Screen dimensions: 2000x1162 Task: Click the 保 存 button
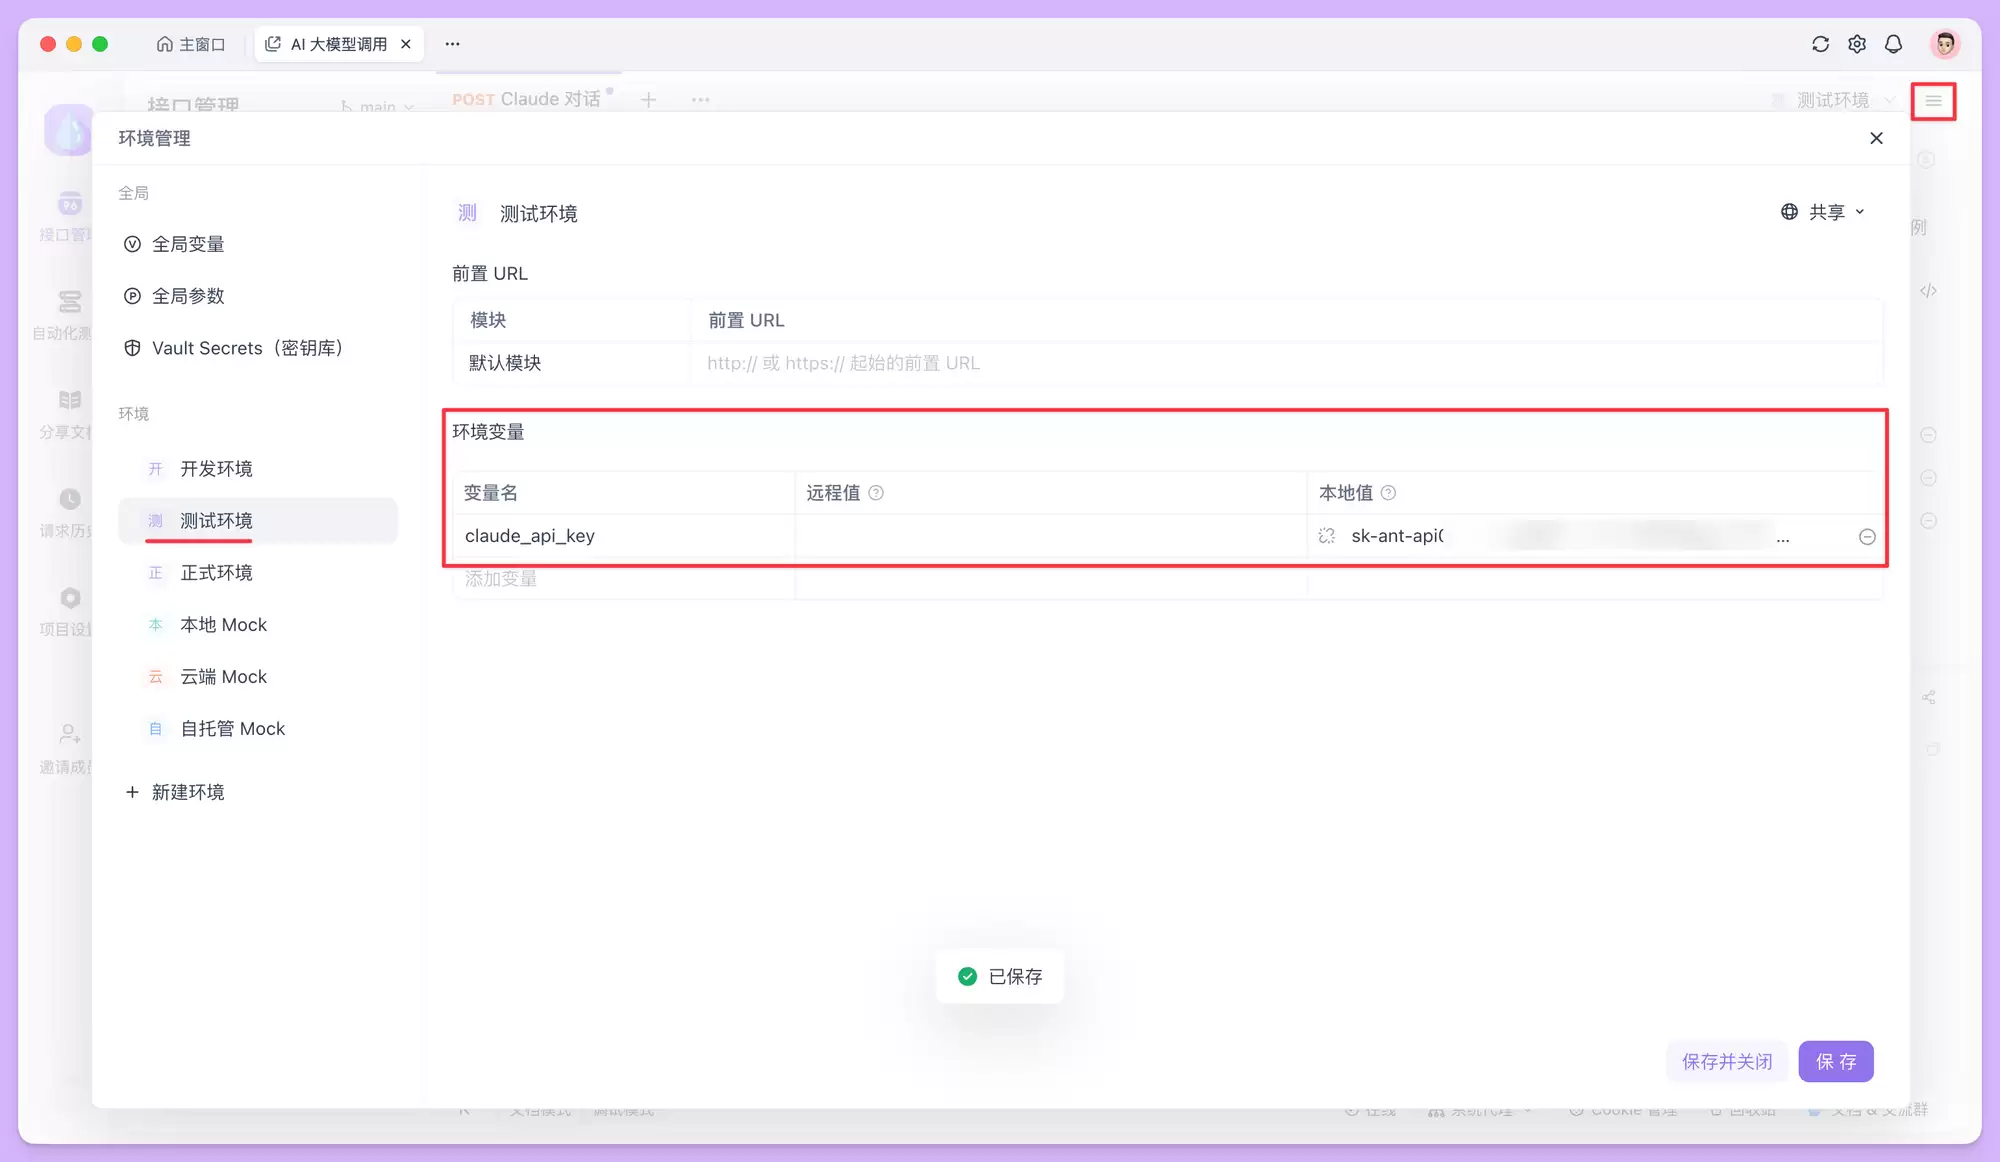[x=1836, y=1061]
